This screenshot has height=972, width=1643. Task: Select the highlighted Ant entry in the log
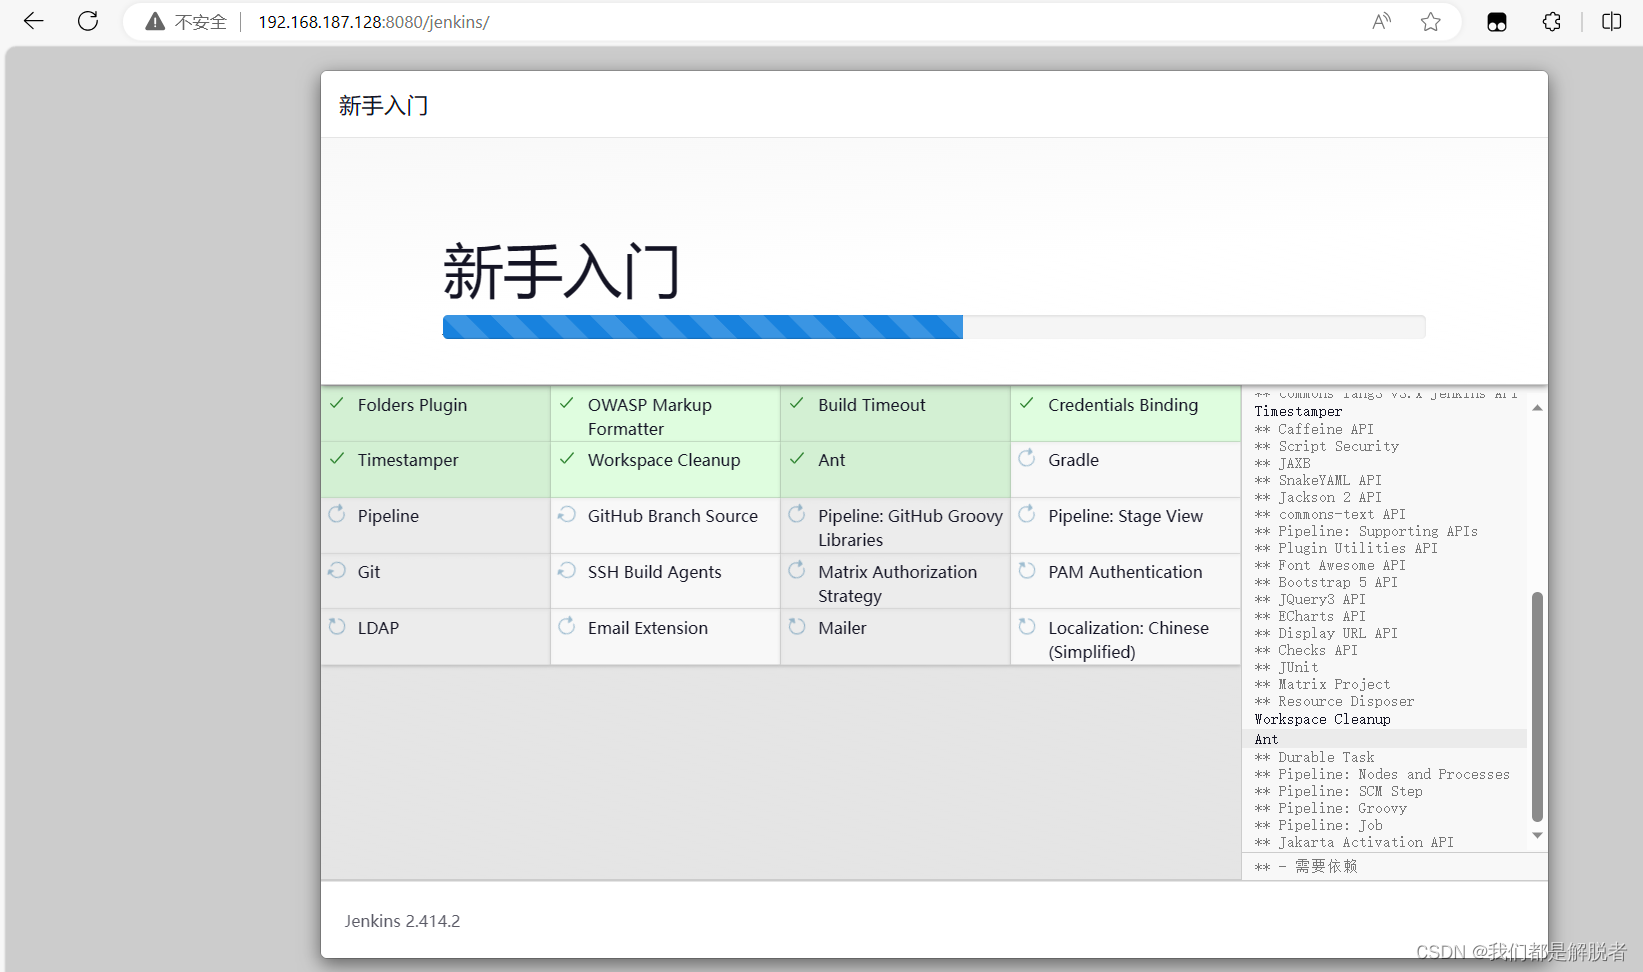pos(1266,739)
